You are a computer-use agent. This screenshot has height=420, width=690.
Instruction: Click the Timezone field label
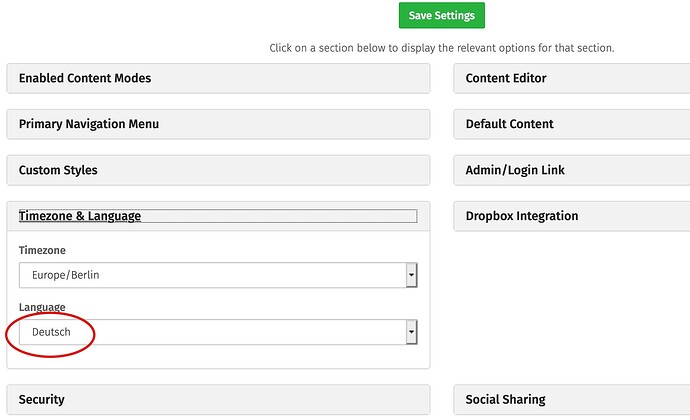[42, 250]
